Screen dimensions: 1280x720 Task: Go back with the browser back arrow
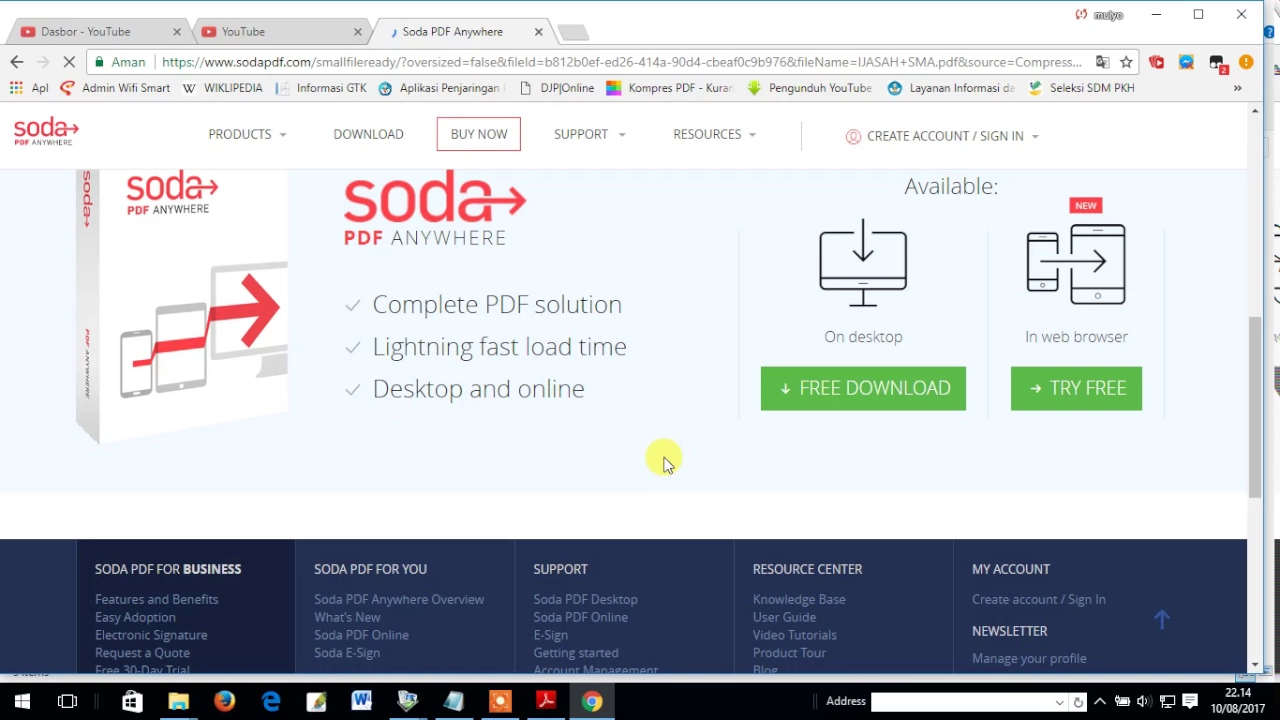tap(16, 62)
